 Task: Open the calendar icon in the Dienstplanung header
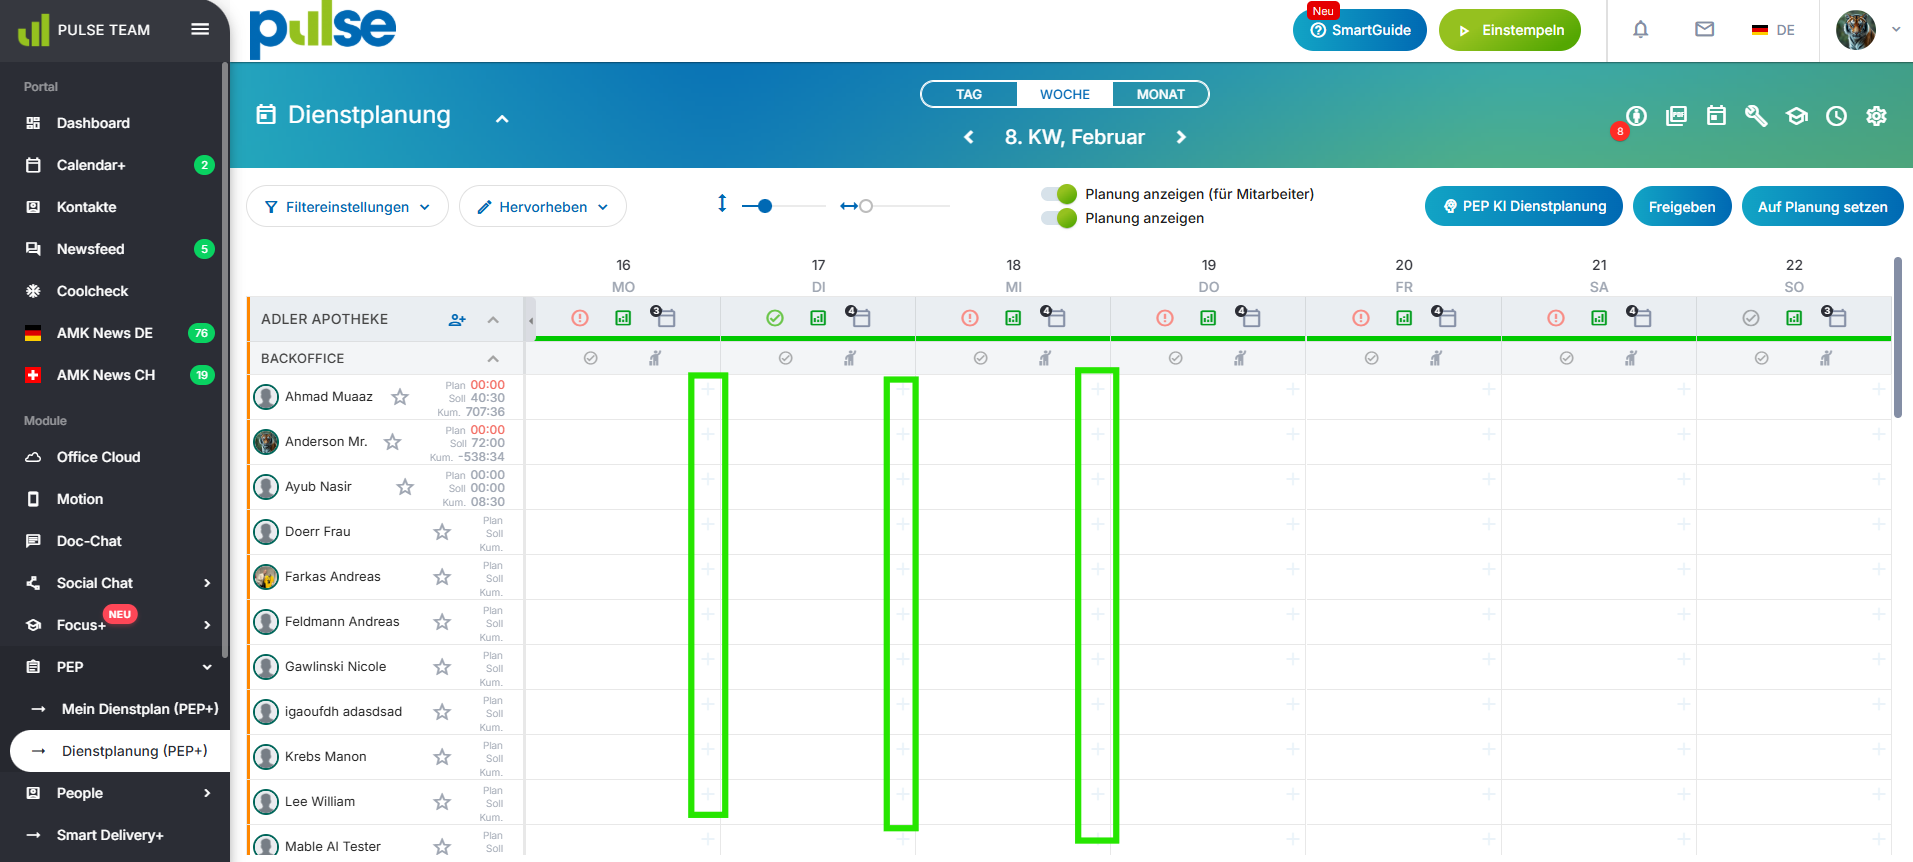click(1716, 116)
